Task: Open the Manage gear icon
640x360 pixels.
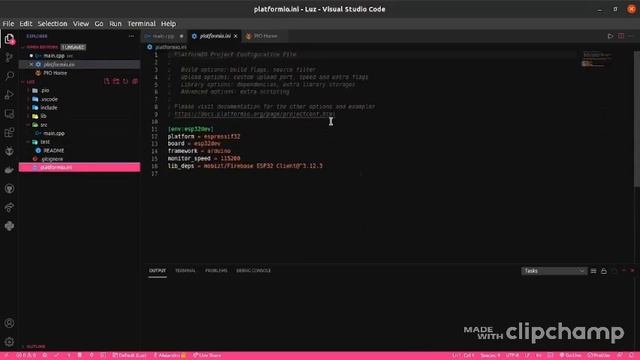Action: pyautogui.click(x=9, y=342)
